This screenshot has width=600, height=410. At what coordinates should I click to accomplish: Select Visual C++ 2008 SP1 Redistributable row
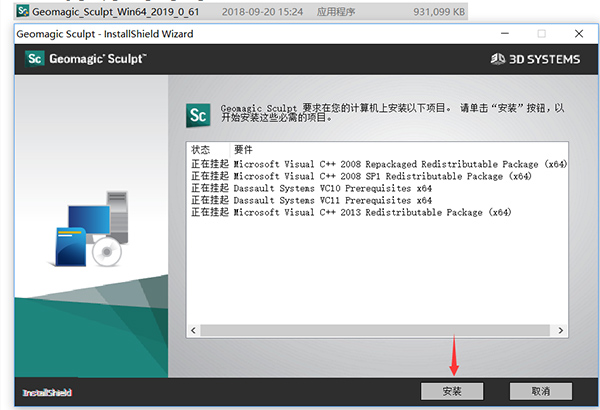point(361,176)
